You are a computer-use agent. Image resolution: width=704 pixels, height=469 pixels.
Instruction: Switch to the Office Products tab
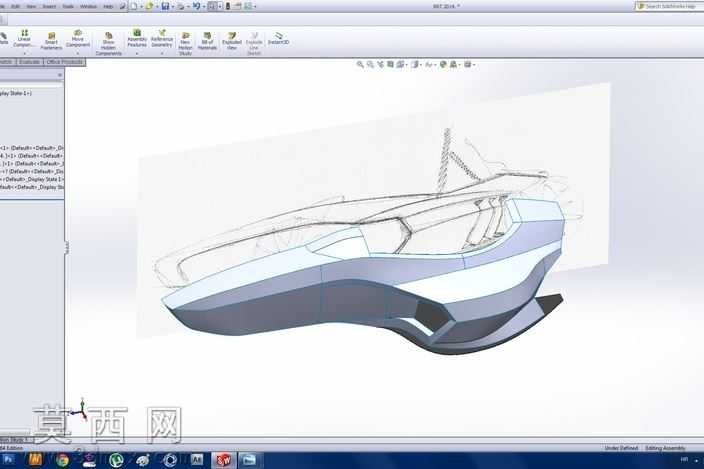(65, 62)
